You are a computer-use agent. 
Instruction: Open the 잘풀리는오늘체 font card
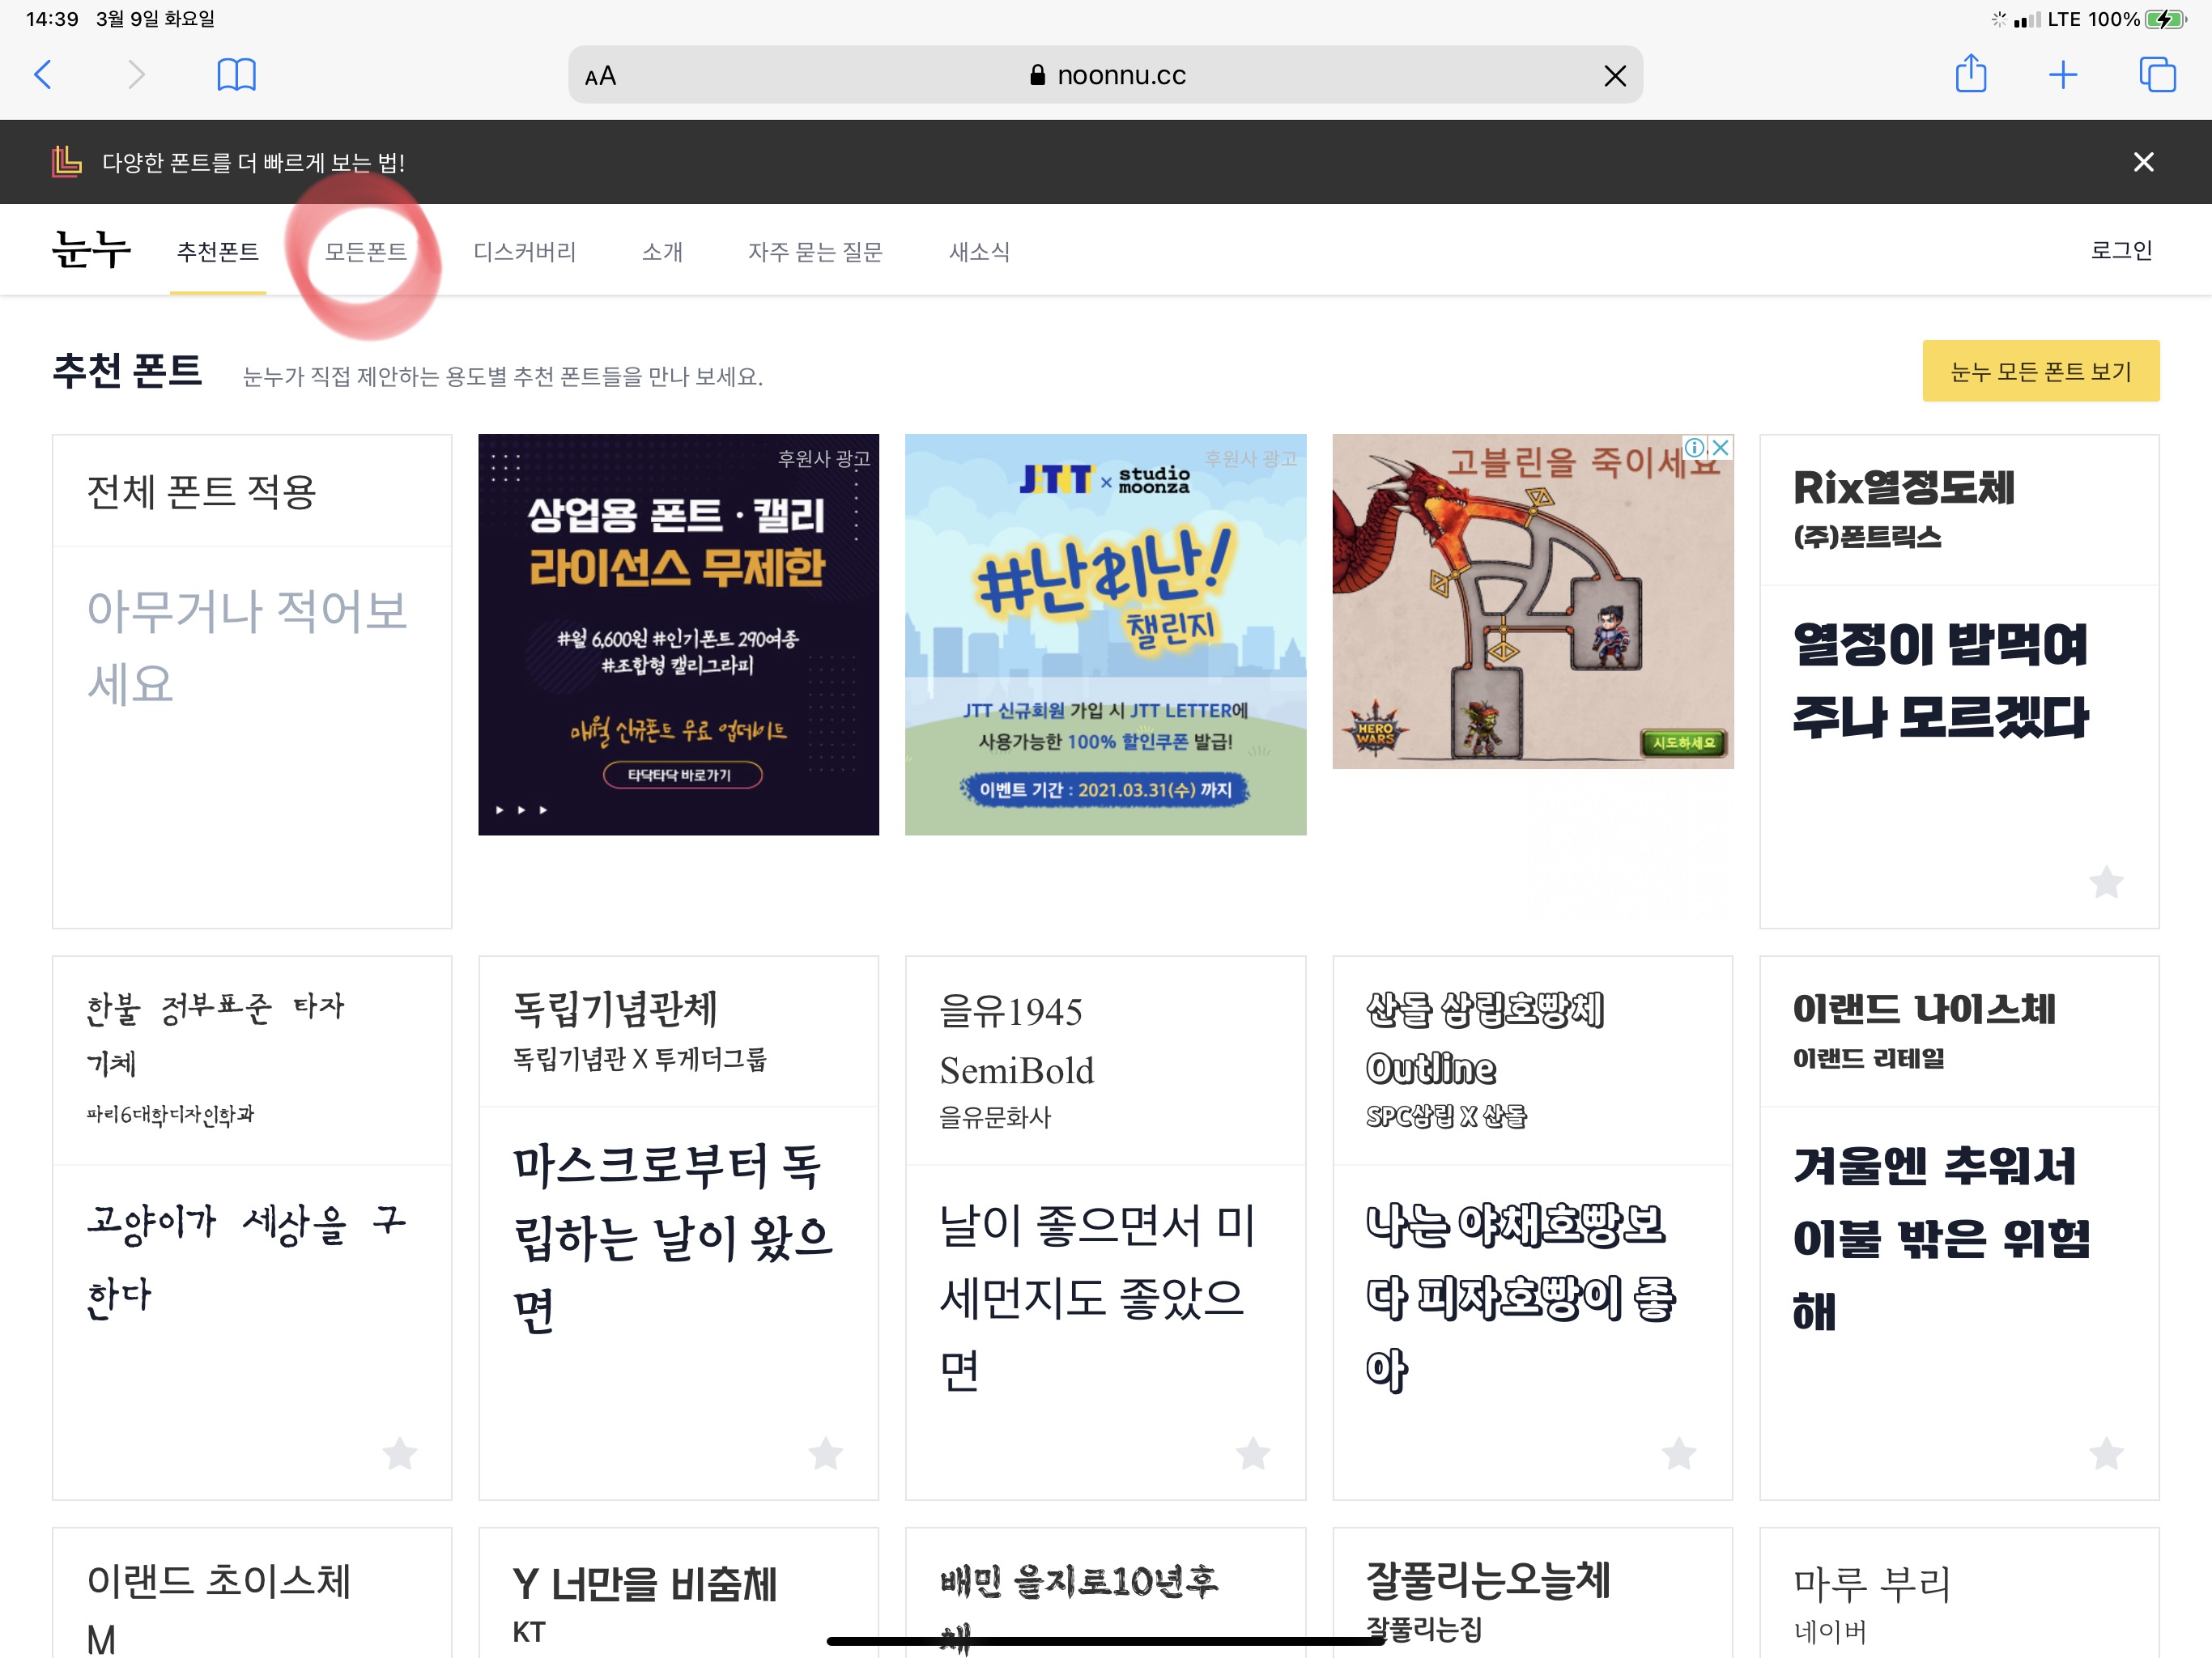tap(1532, 1592)
